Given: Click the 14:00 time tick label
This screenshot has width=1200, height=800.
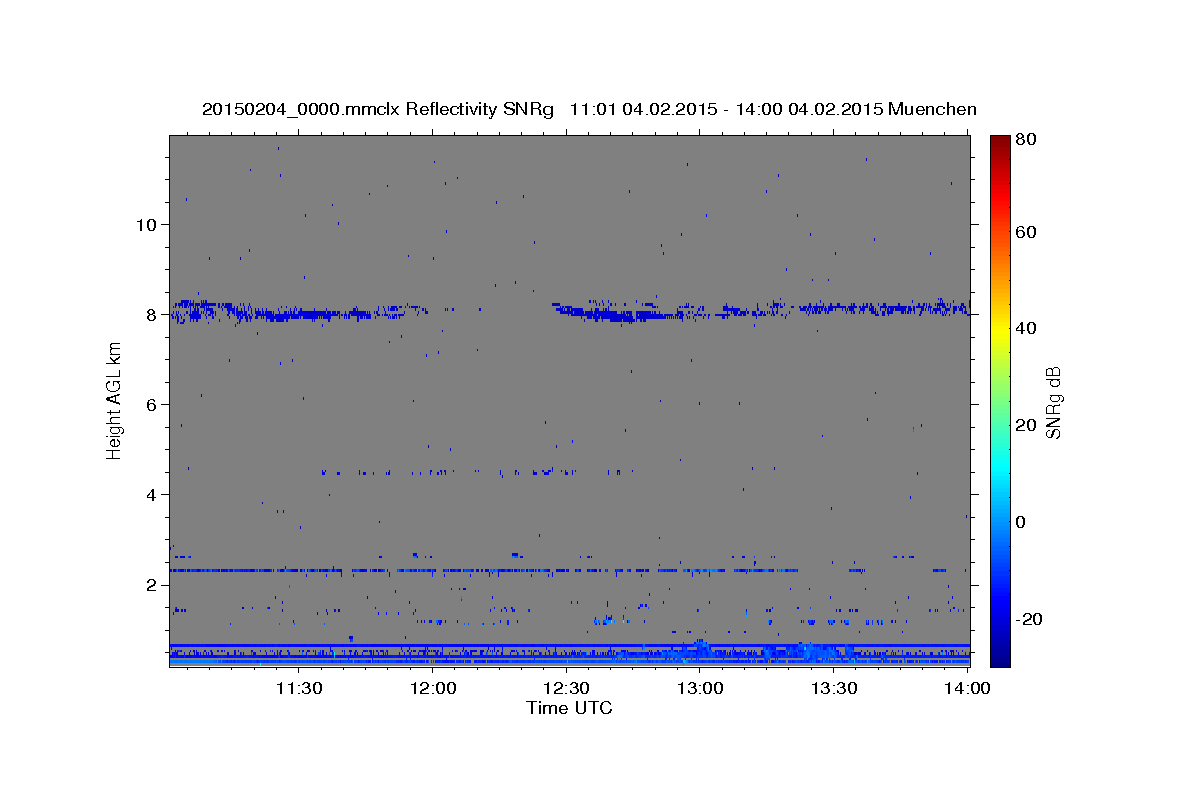Looking at the screenshot, I should coord(966,688).
